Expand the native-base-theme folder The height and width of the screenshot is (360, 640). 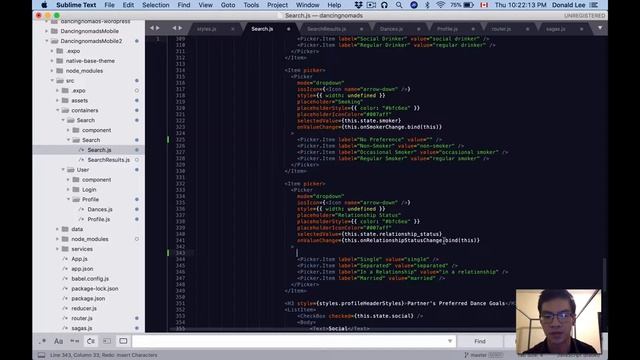pyautogui.click(x=52, y=61)
